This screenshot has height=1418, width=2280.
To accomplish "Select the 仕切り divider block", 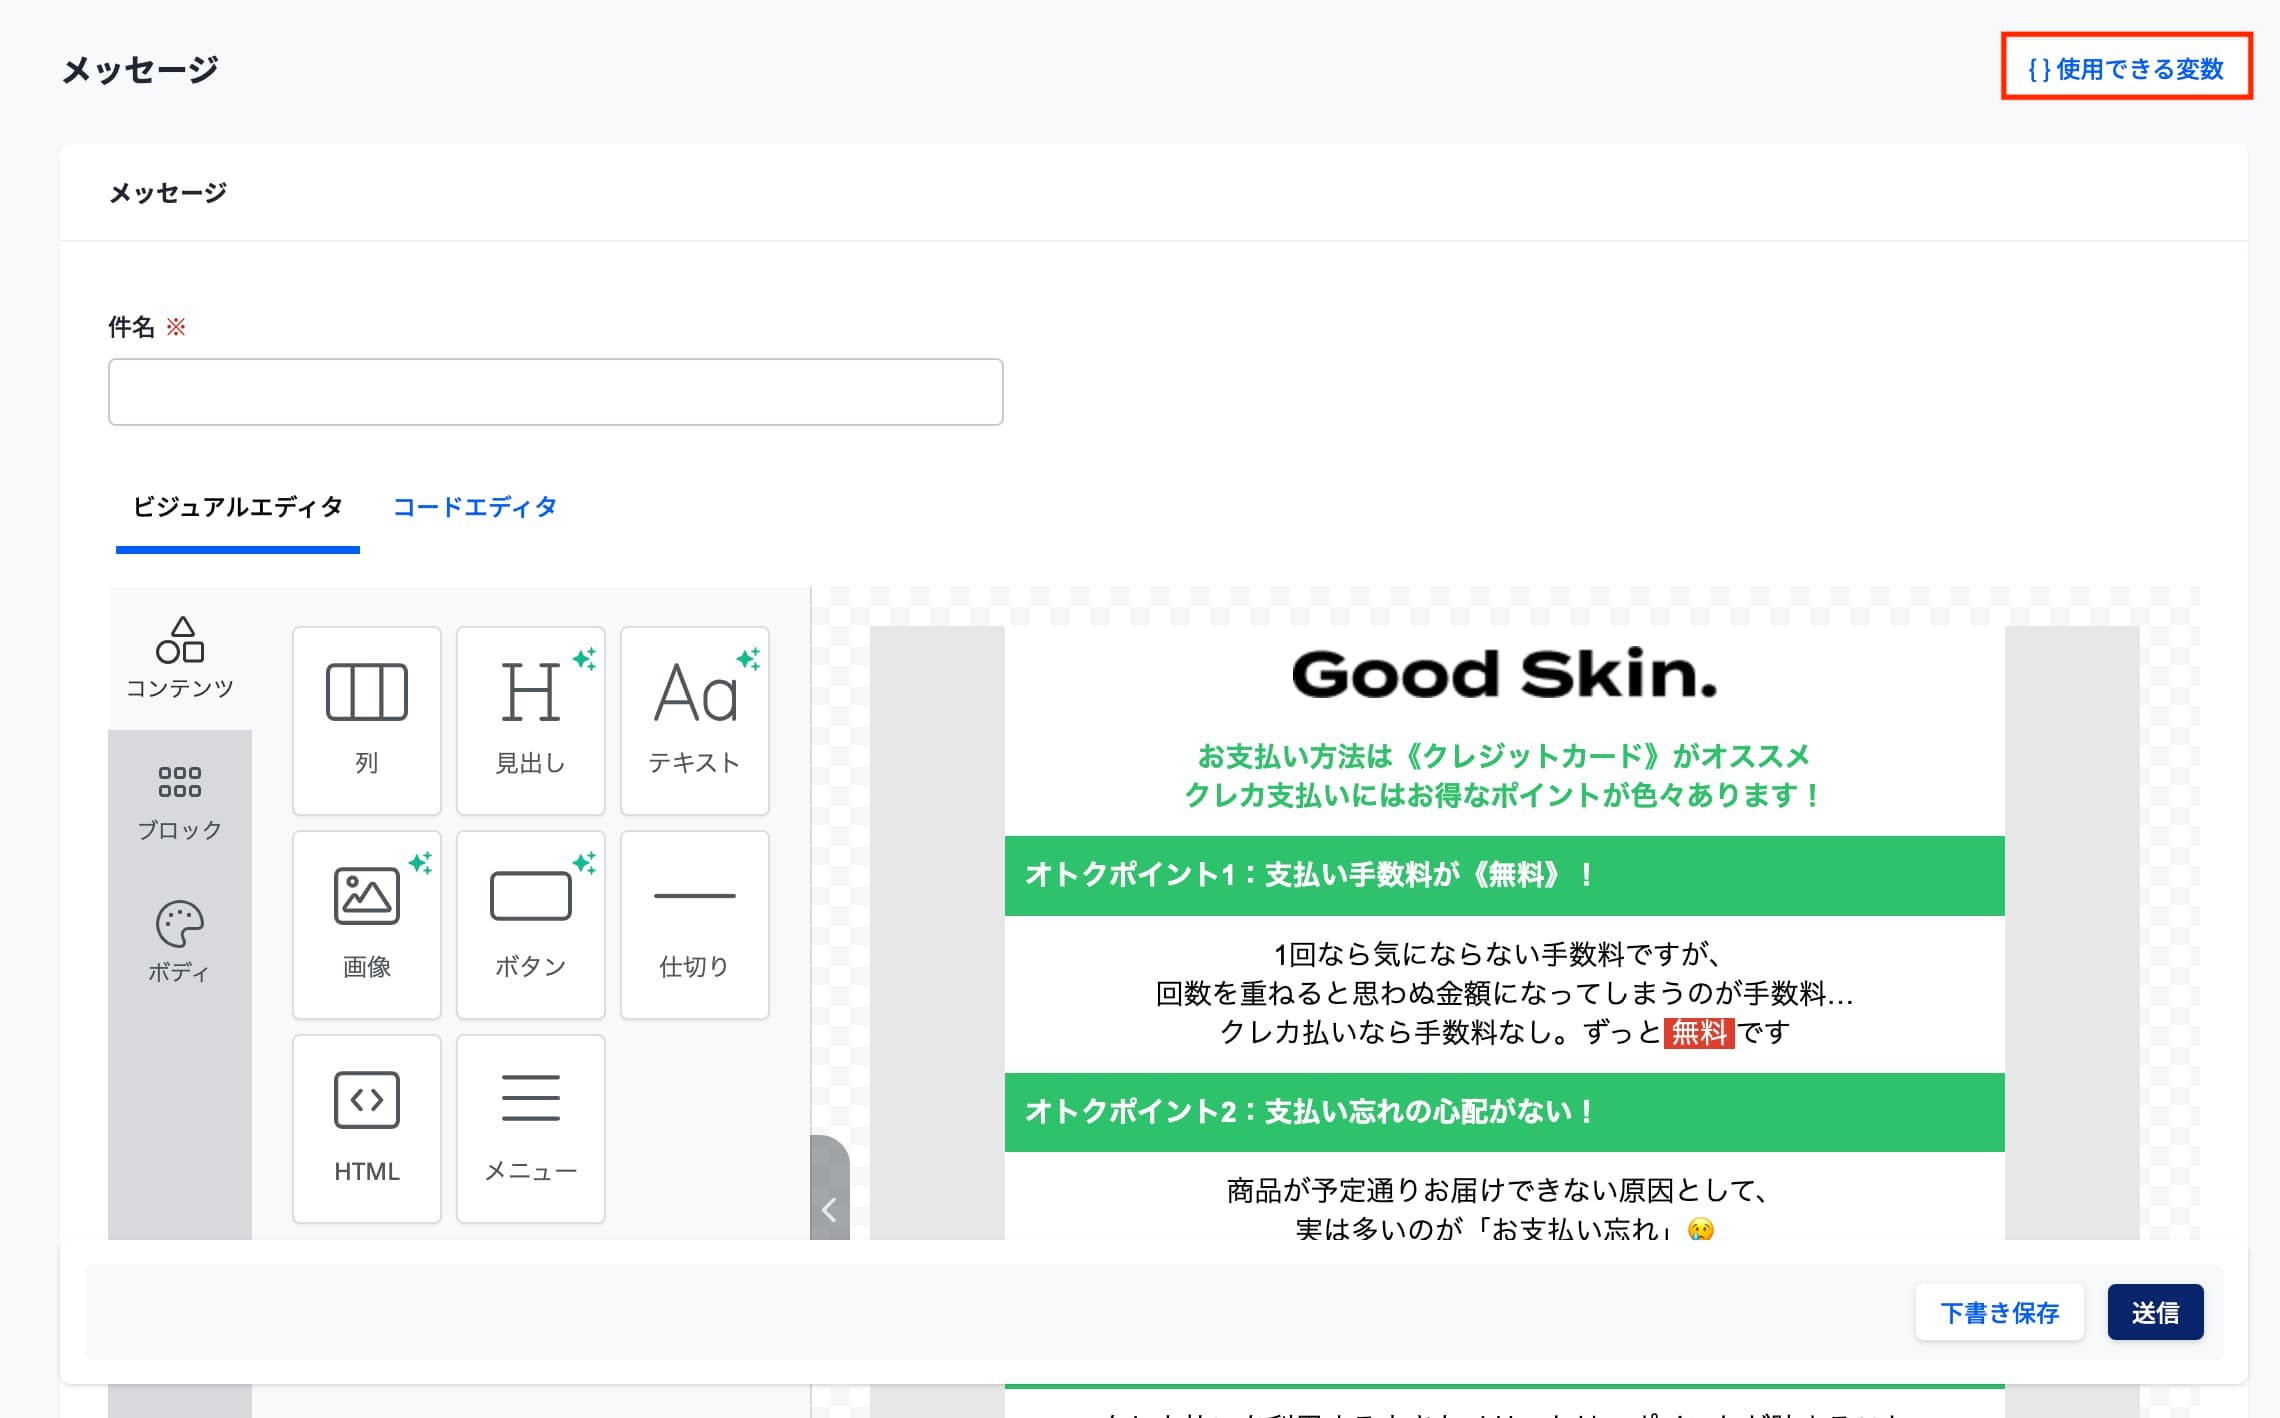I will pos(694,924).
